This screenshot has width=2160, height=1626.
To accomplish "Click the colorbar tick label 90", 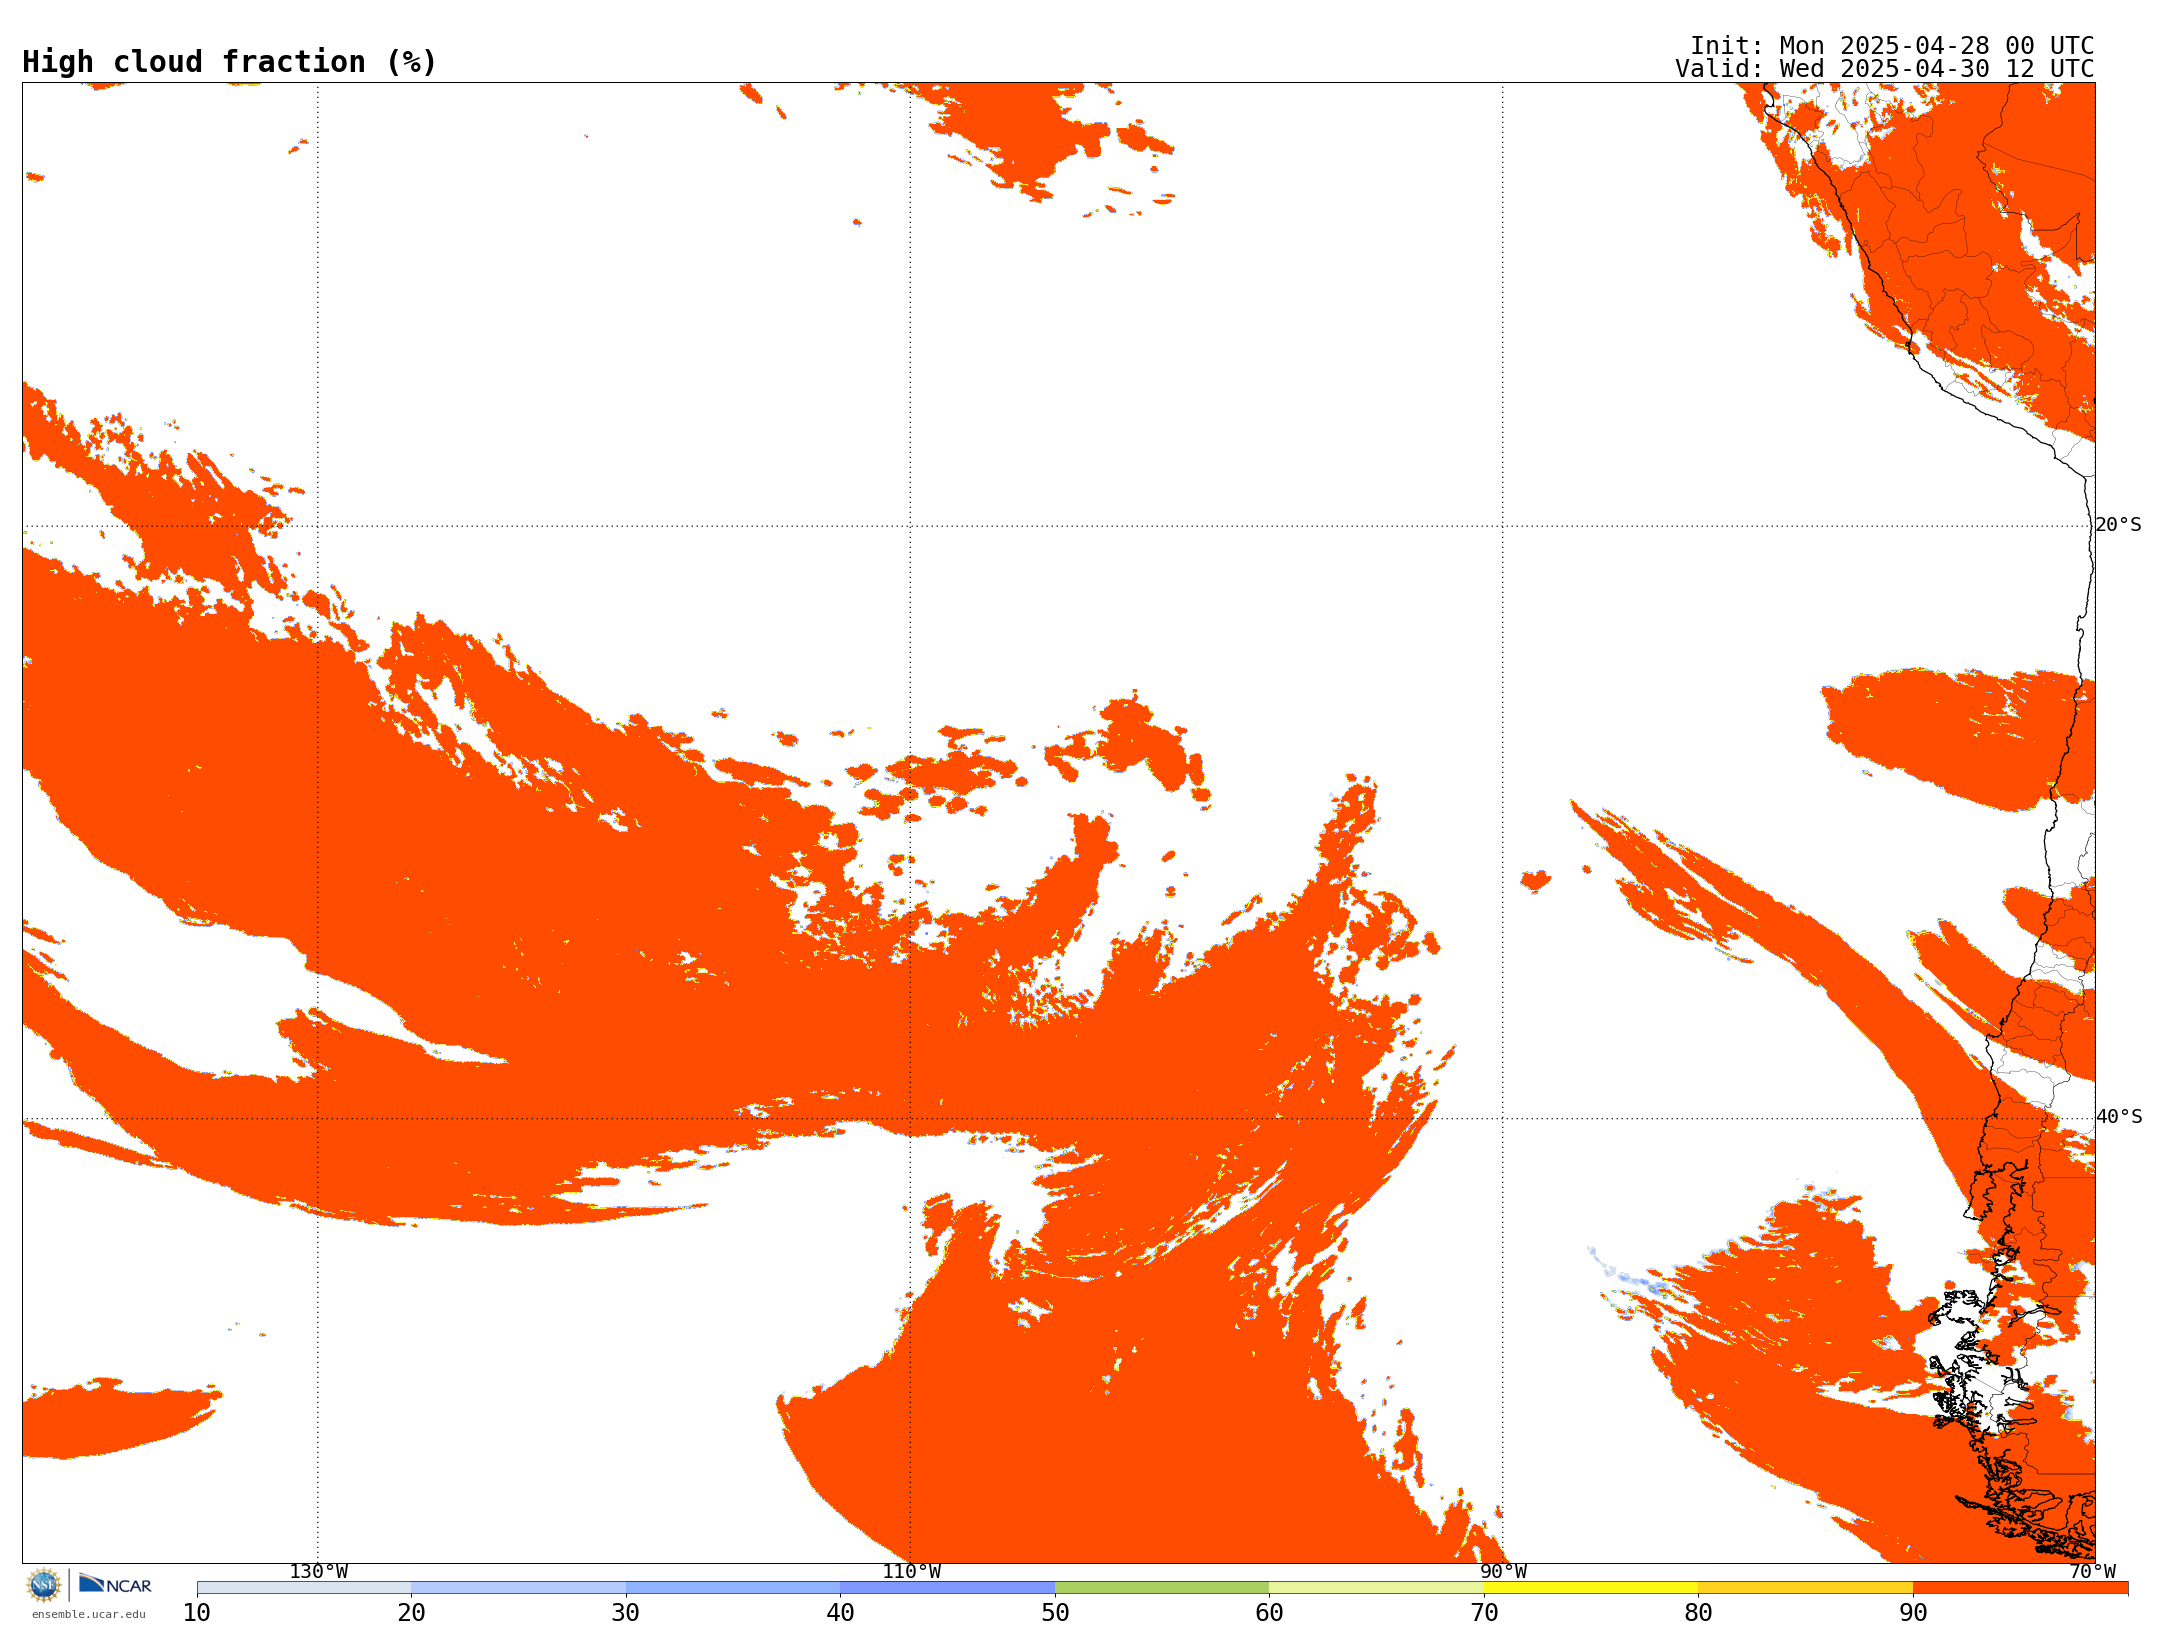I will coord(1913,1613).
